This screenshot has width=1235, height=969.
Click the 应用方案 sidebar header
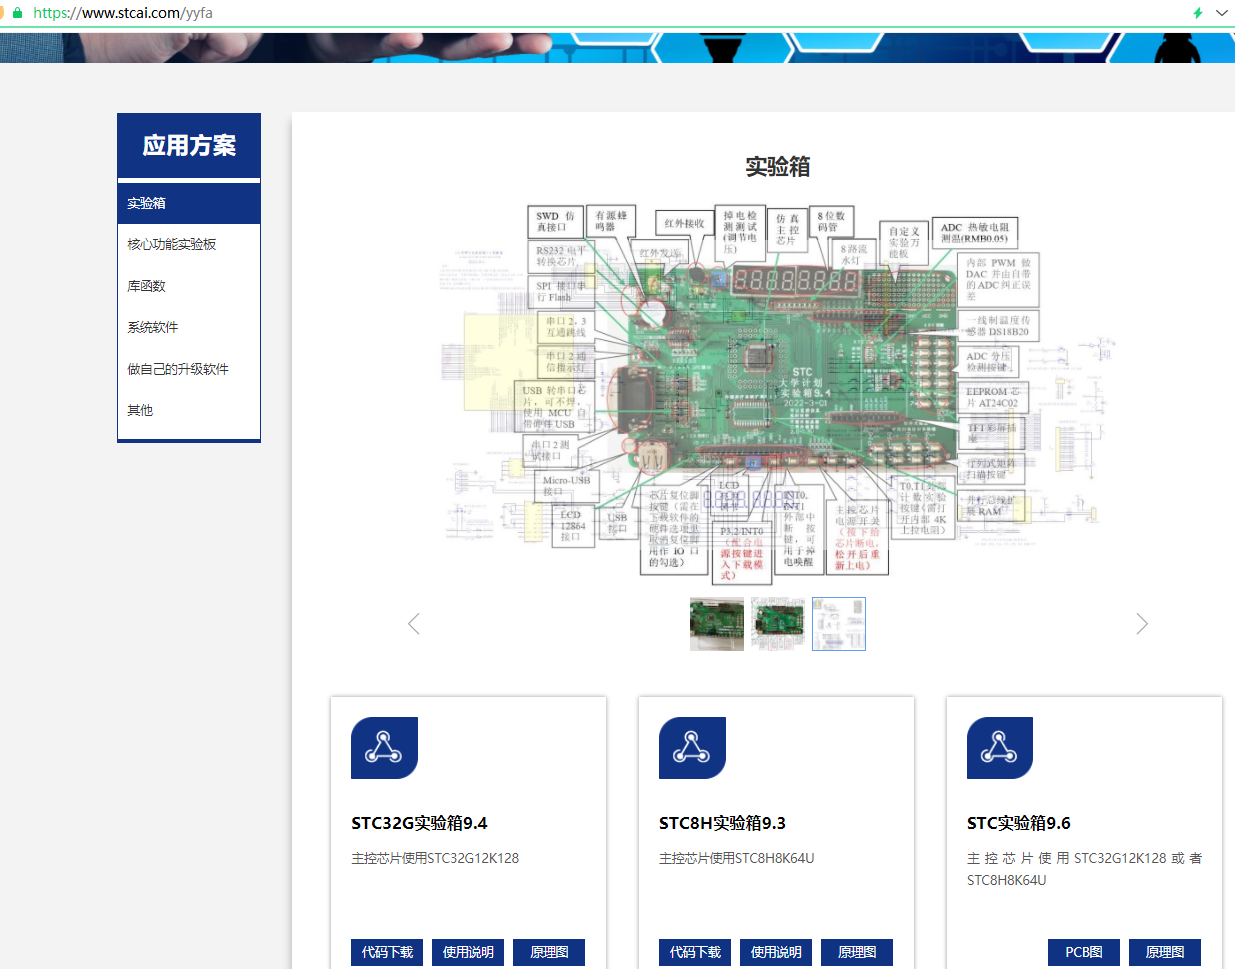point(189,146)
